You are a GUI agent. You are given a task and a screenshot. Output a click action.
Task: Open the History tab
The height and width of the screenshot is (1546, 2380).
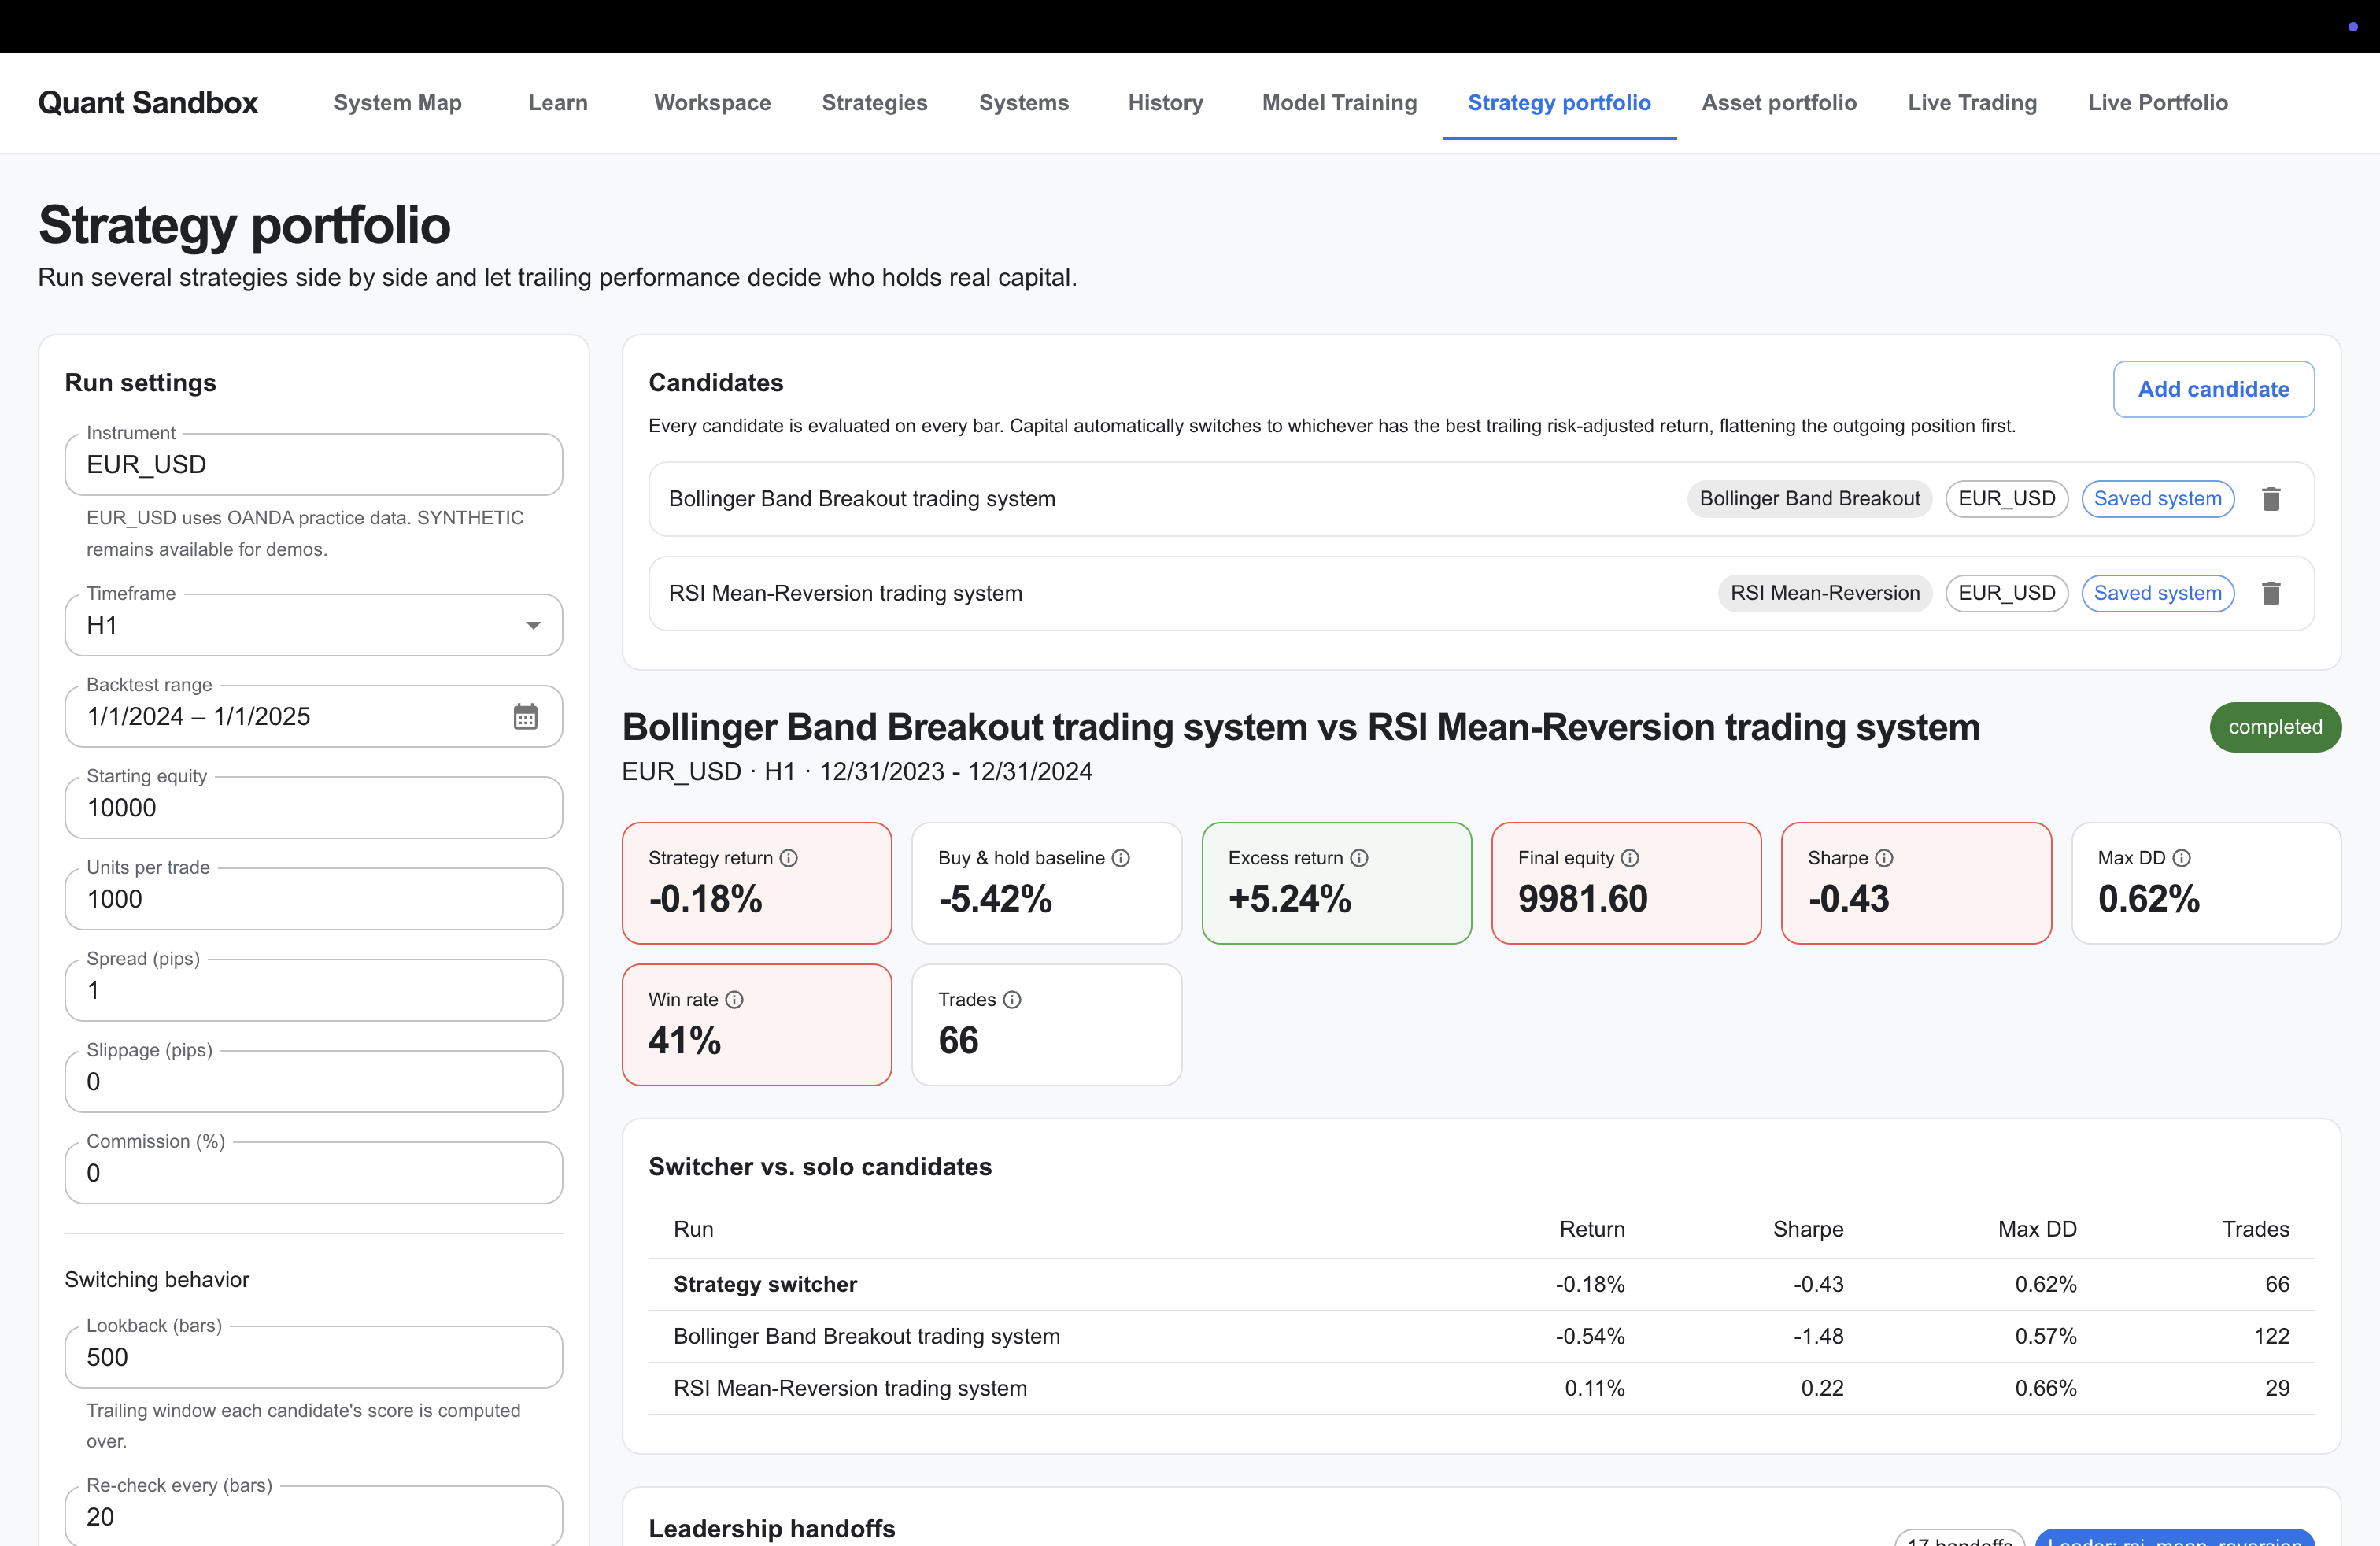pyautogui.click(x=1165, y=103)
